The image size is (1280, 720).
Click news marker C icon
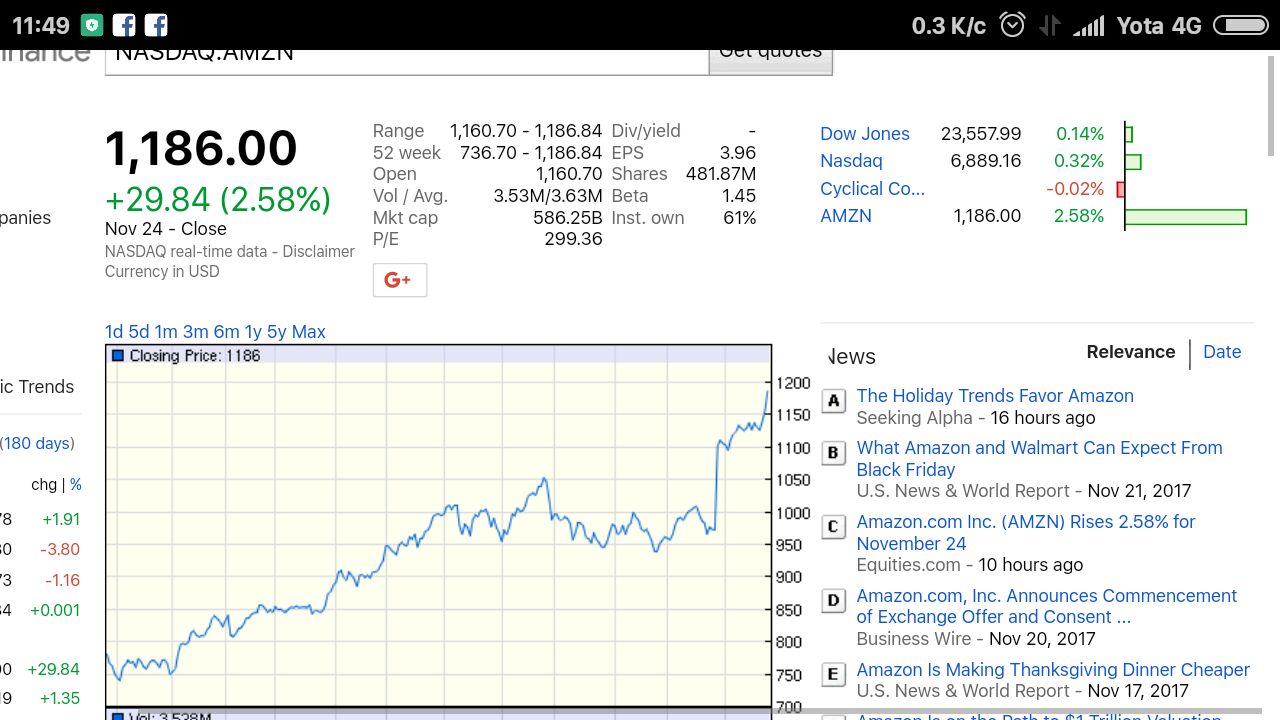[x=834, y=527]
